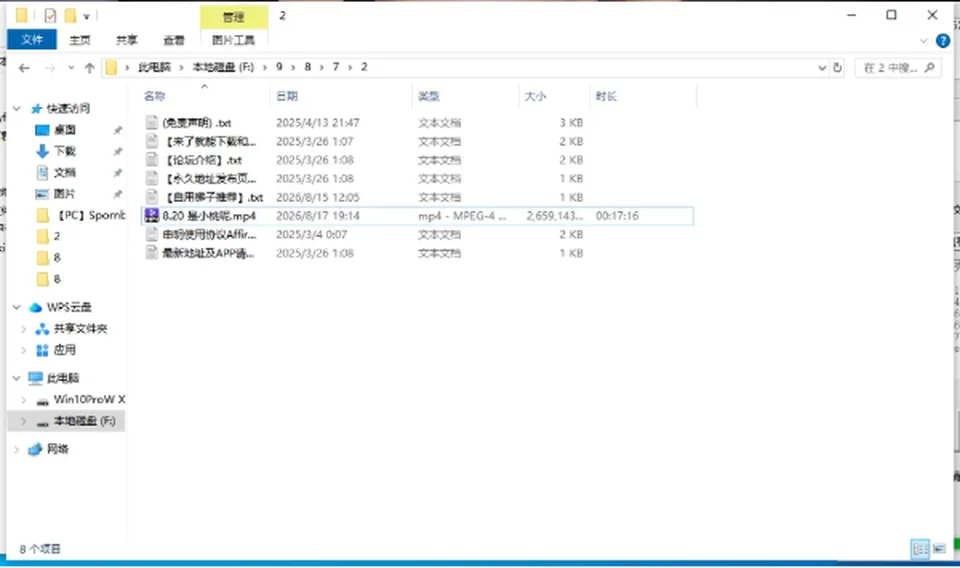Click the 00:17:16 duration cell
The width and height of the screenshot is (960, 568).
(x=617, y=216)
